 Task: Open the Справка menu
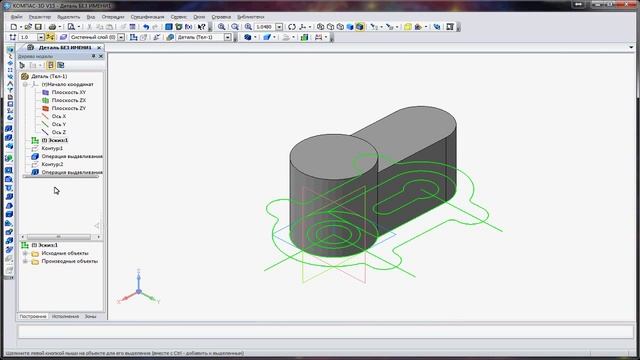(221, 17)
